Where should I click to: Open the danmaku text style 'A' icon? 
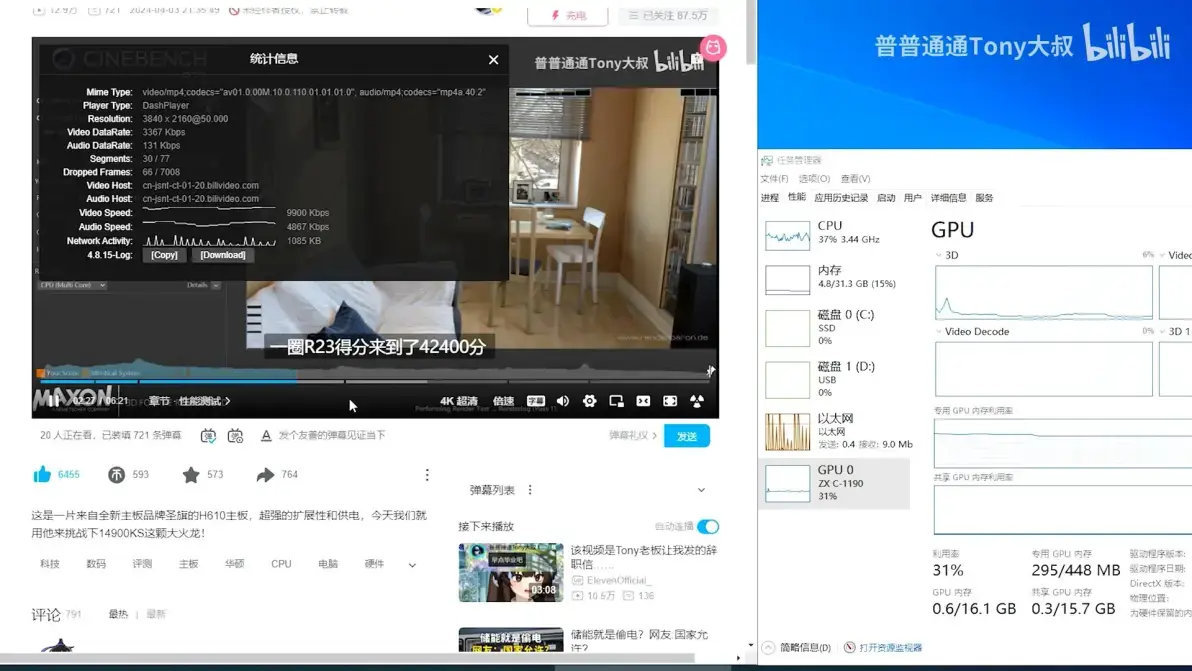coord(266,435)
